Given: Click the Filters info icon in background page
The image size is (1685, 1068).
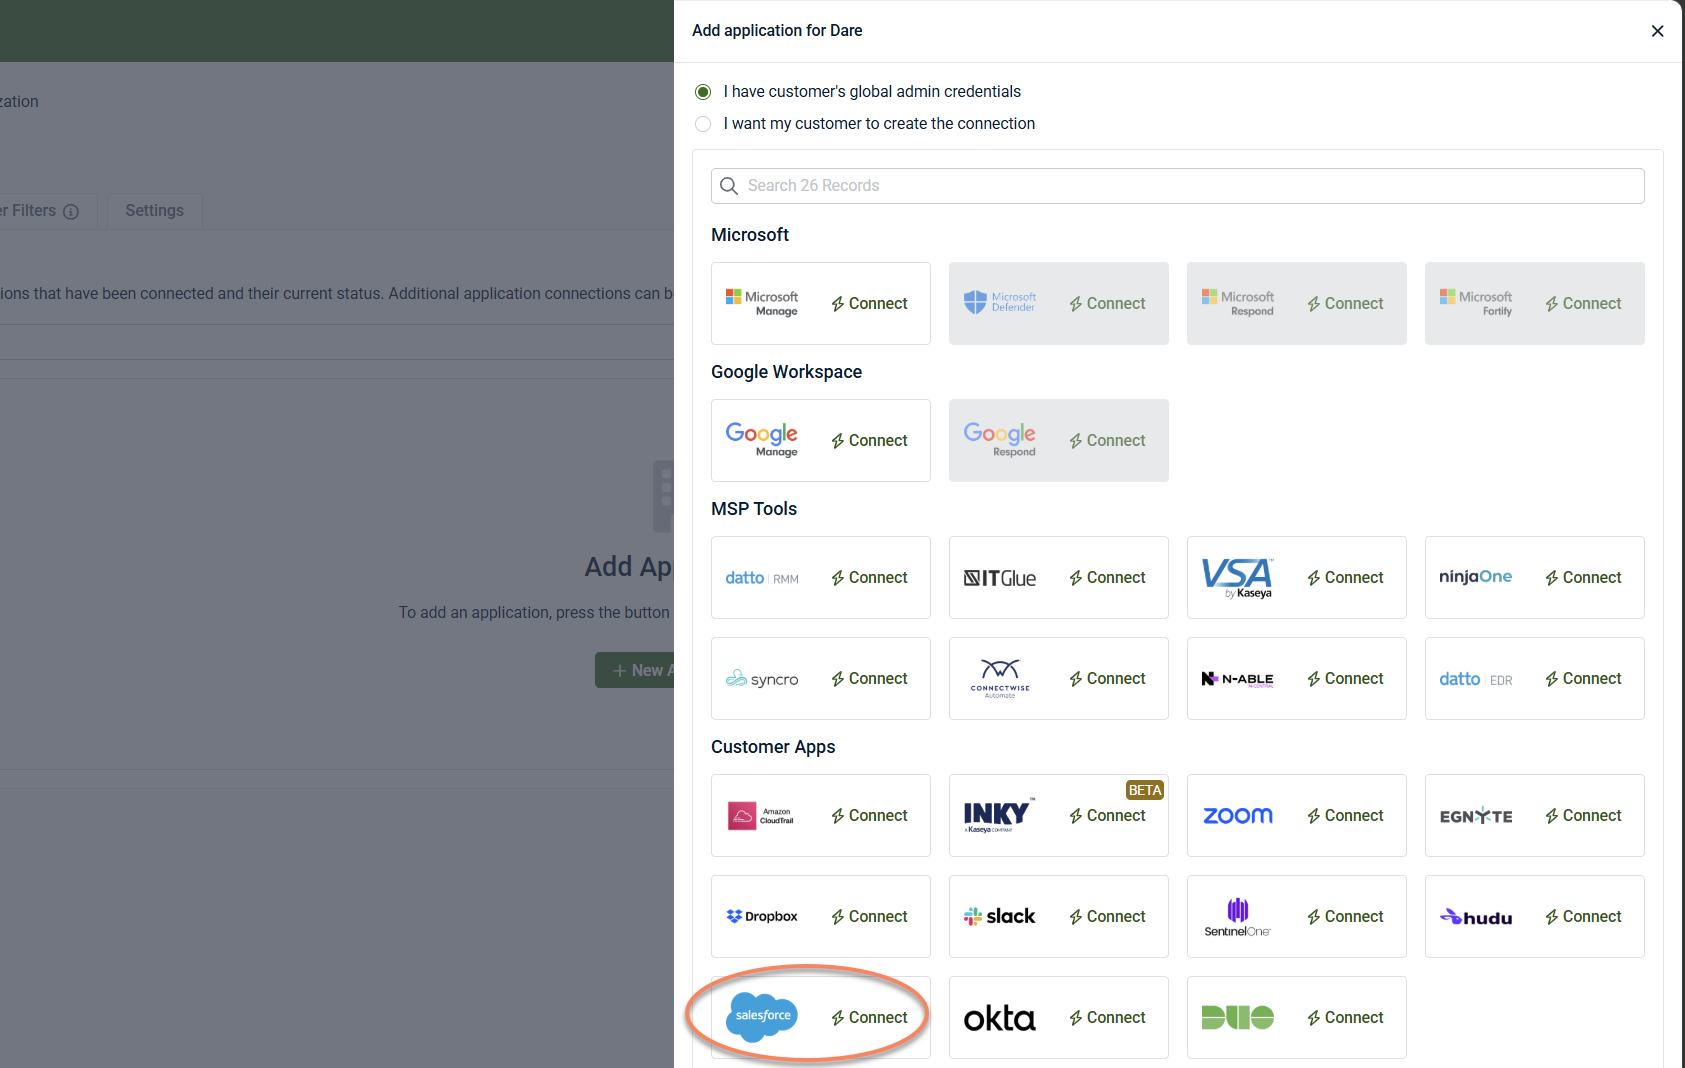Looking at the screenshot, I should 71,212.
